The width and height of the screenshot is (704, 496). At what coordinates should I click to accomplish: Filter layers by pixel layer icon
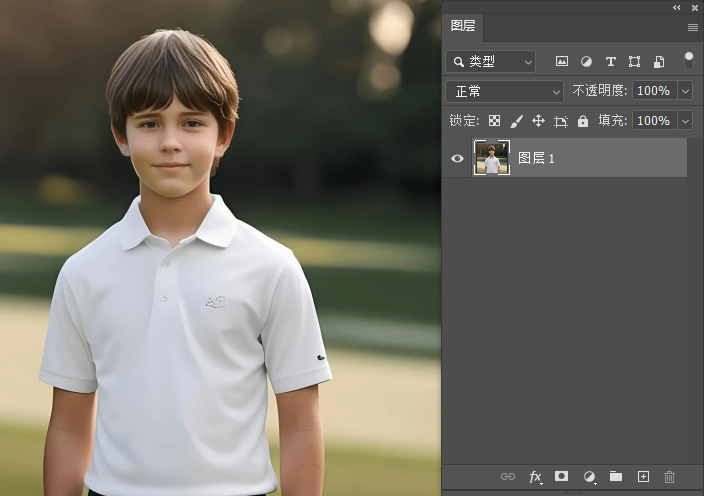562,62
